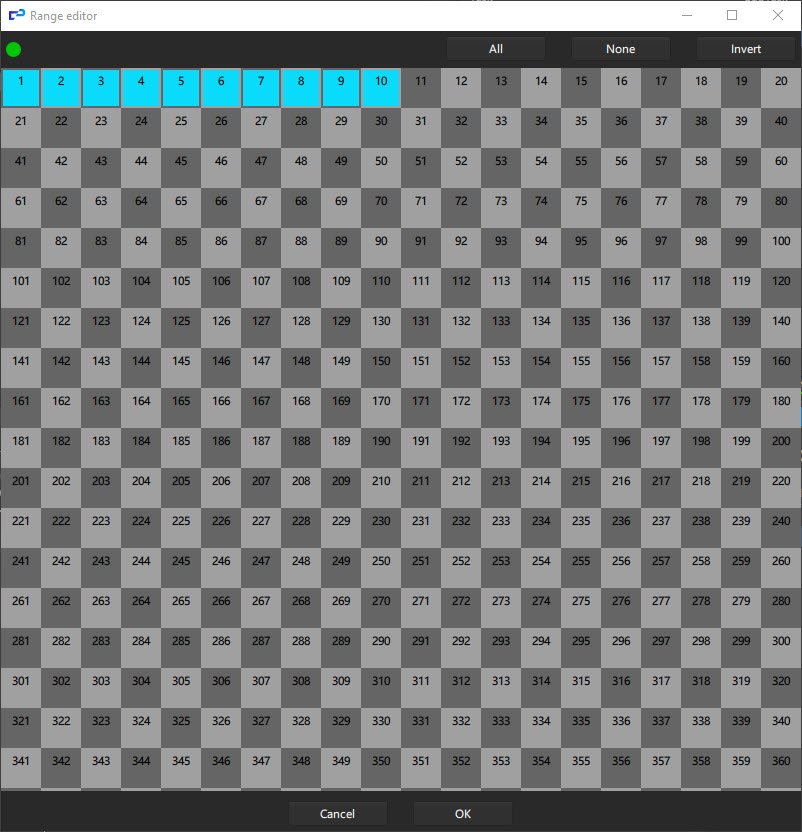Image resolution: width=802 pixels, height=832 pixels.
Task: Confirm the range with OK
Action: [462, 813]
